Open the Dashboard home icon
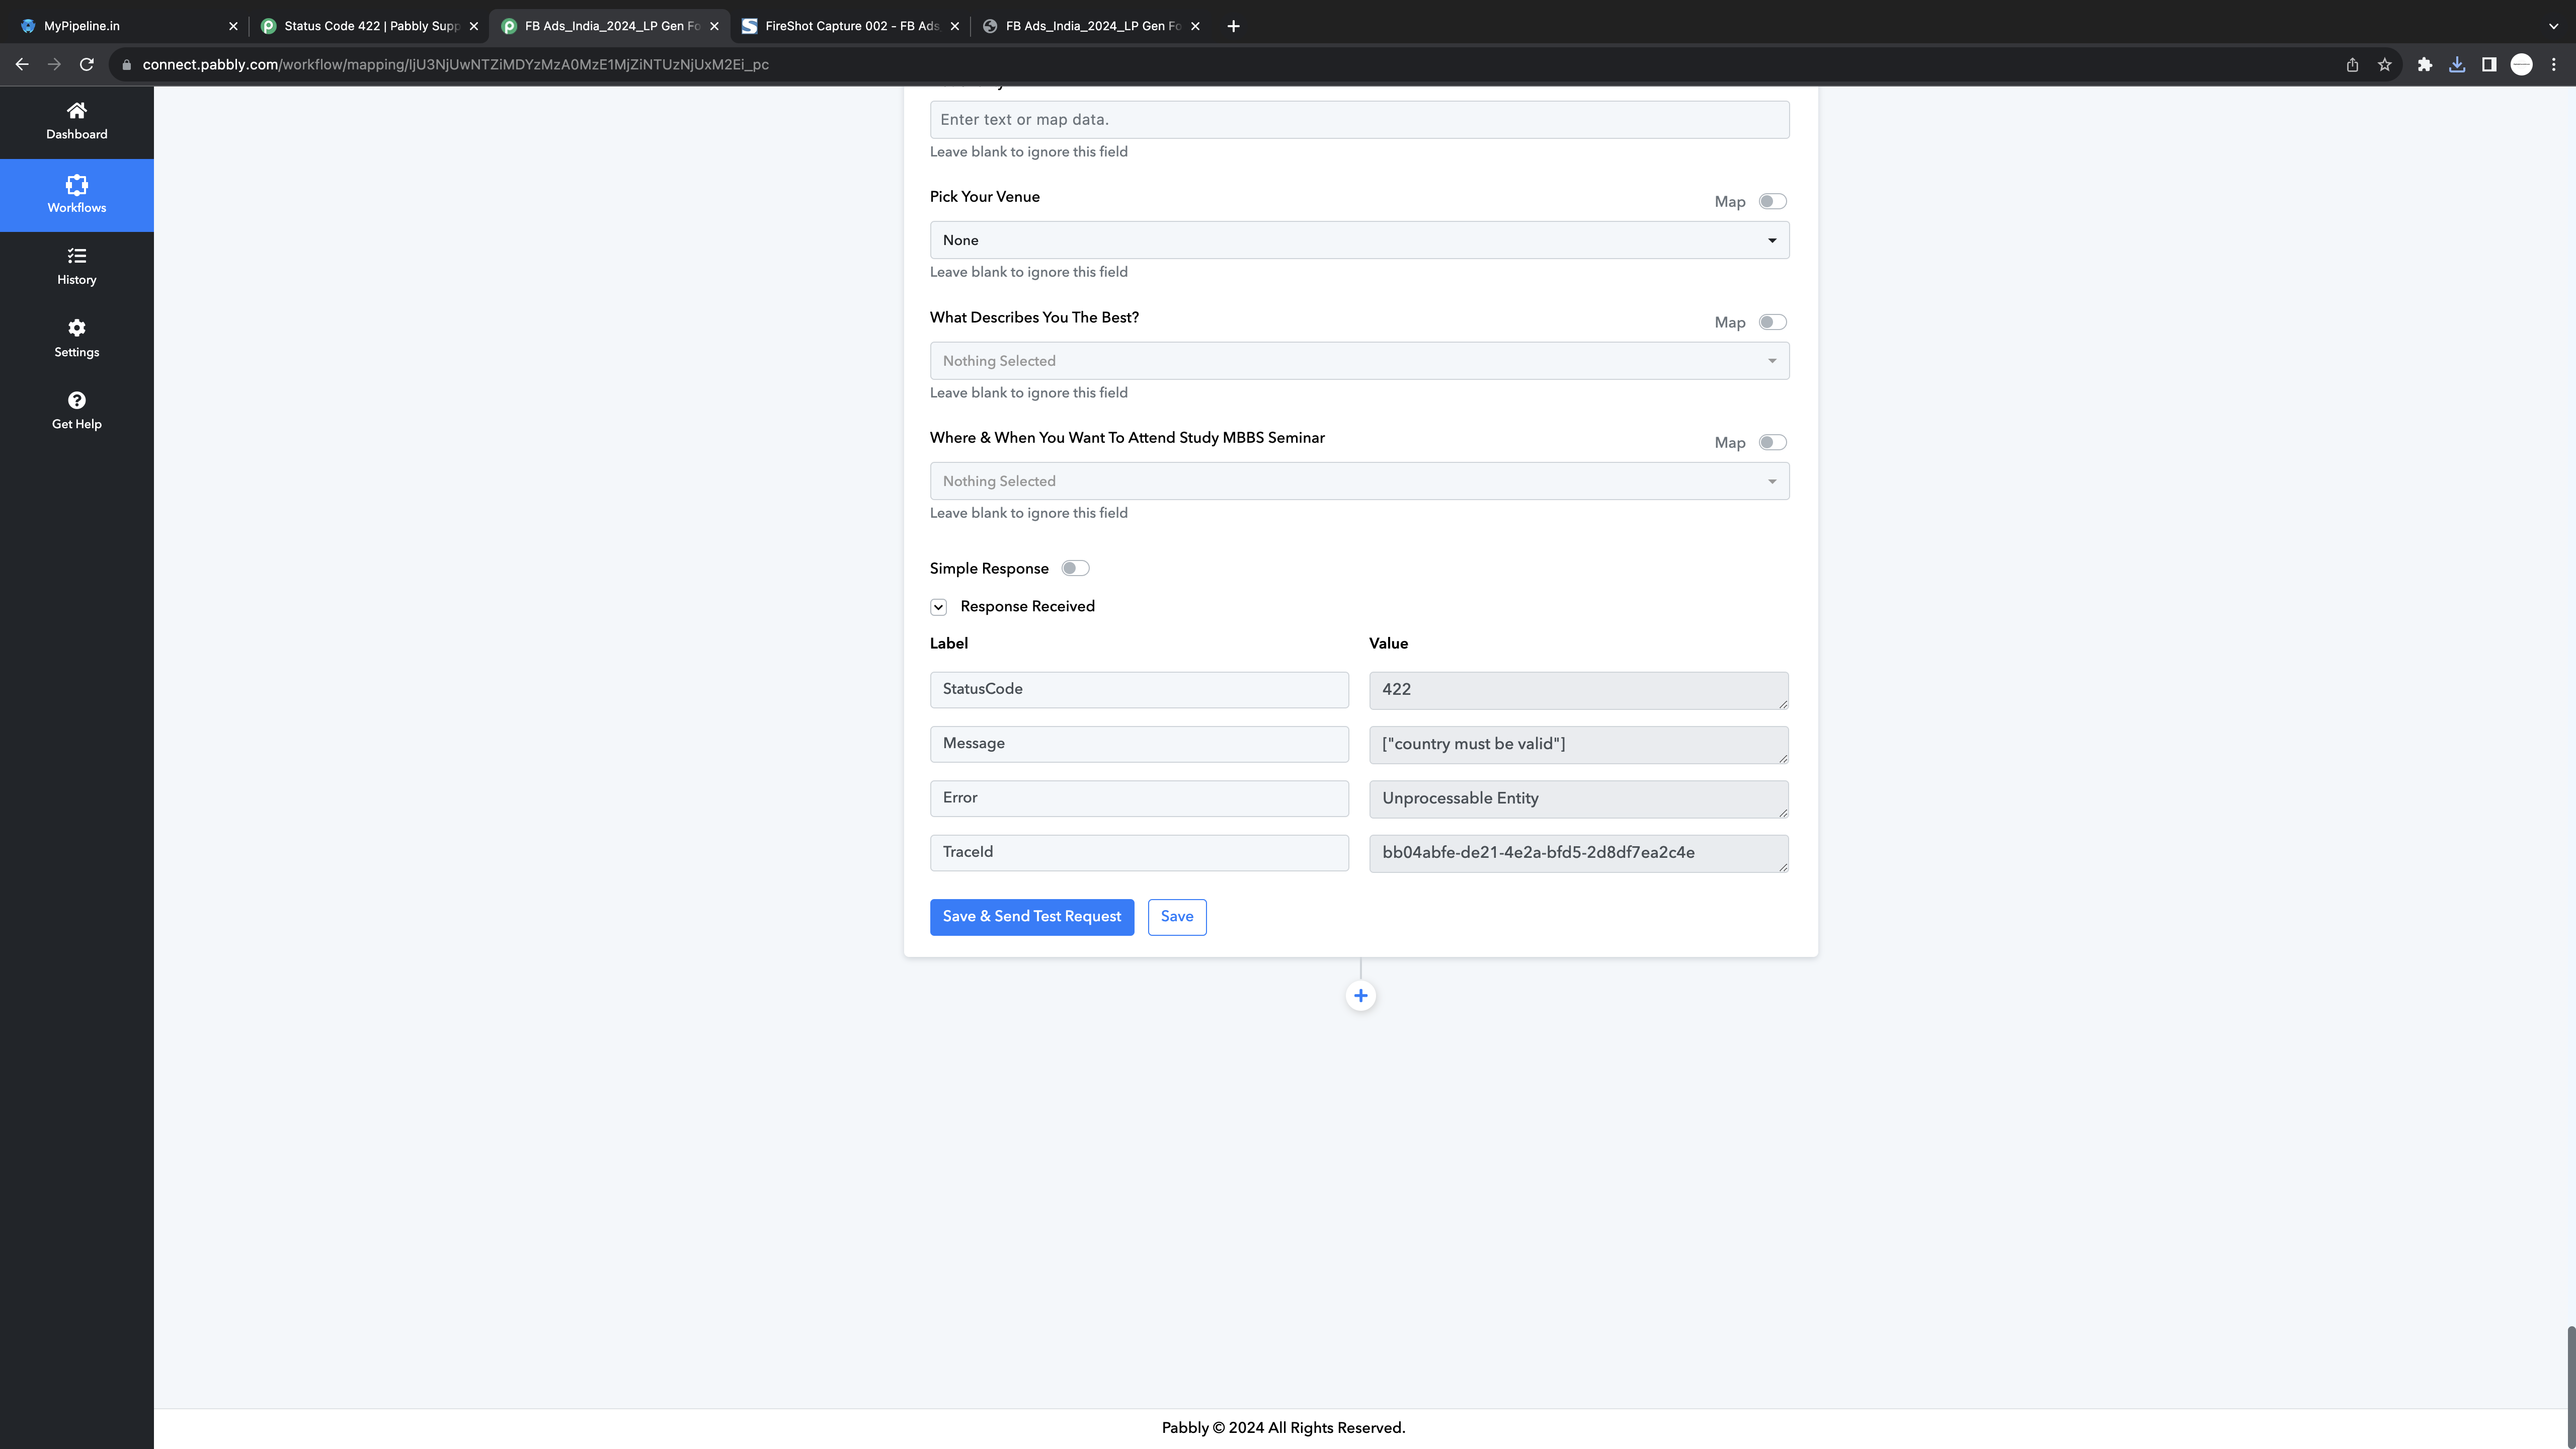Image resolution: width=2576 pixels, height=1449 pixels. coord(76,110)
